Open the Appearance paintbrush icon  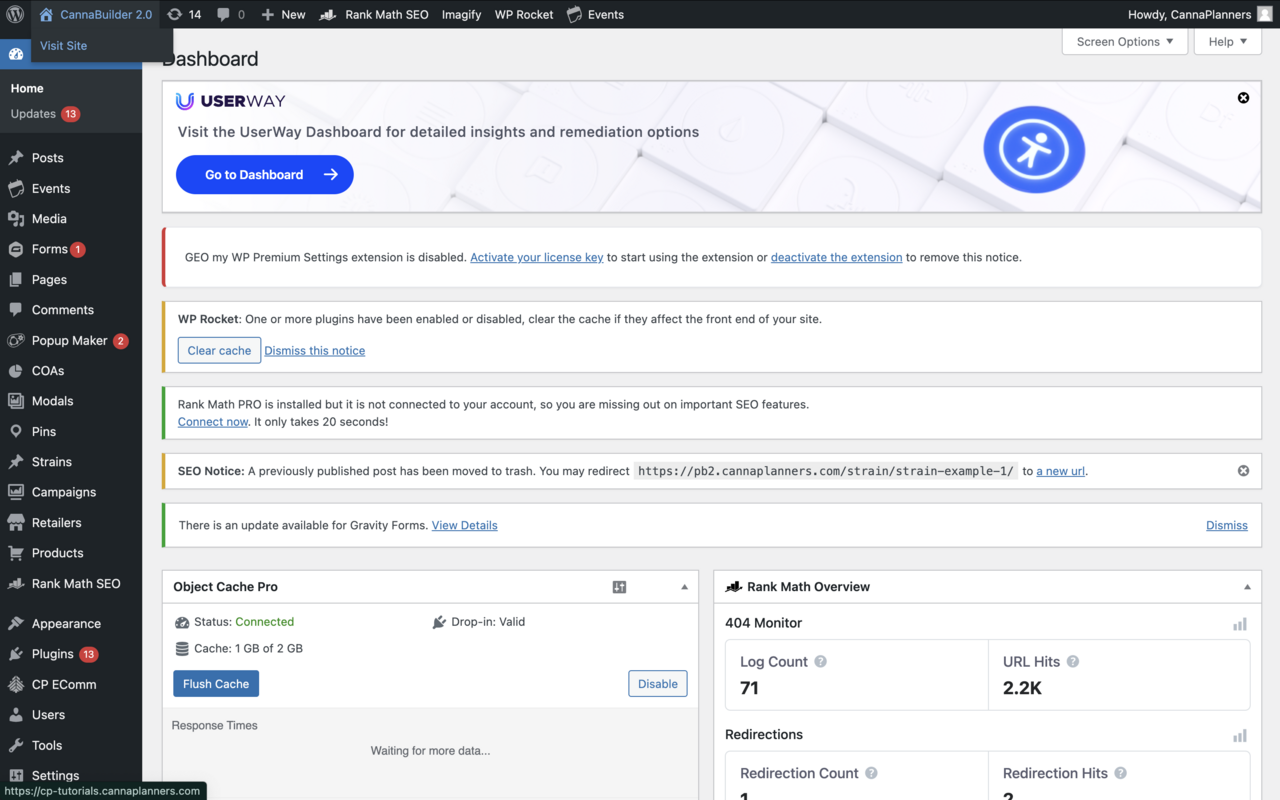tap(15, 623)
